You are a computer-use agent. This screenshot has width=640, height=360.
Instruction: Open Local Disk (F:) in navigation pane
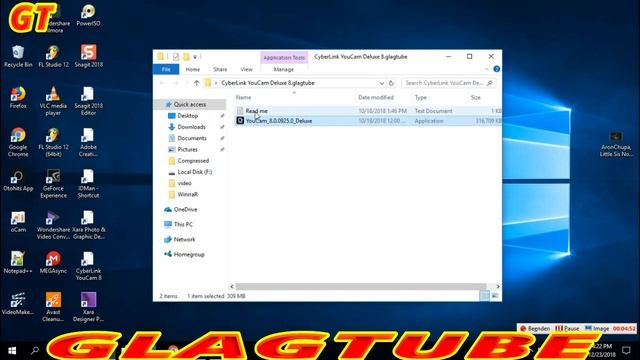click(195, 172)
